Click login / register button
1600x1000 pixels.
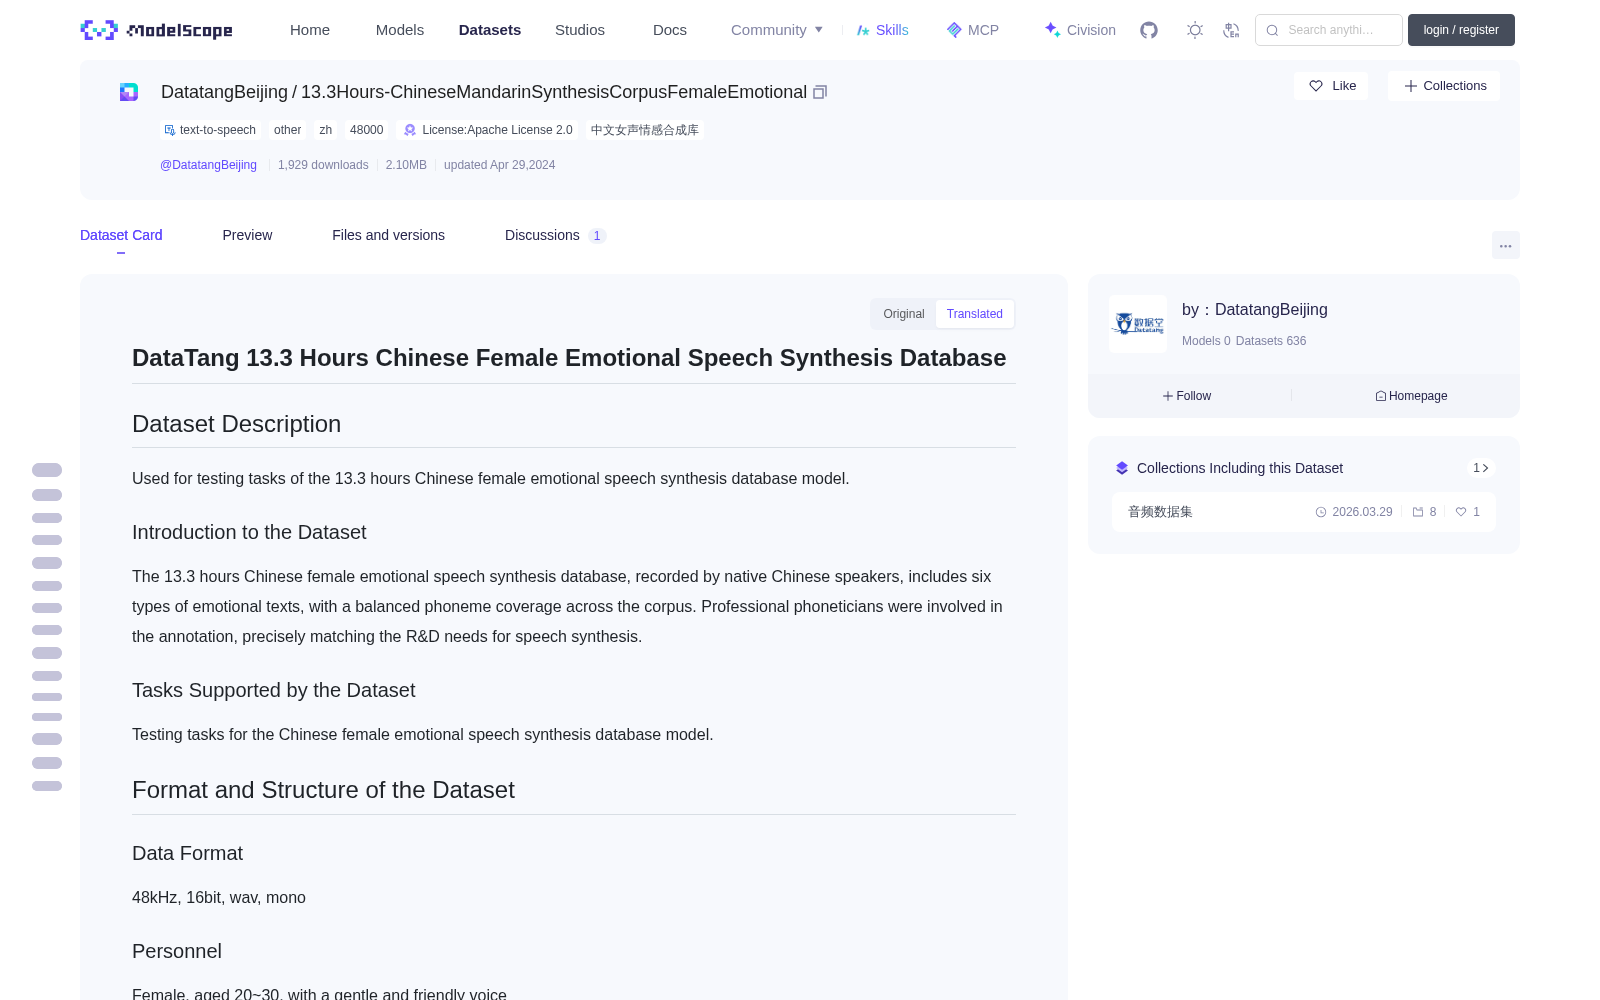pos(1461,30)
